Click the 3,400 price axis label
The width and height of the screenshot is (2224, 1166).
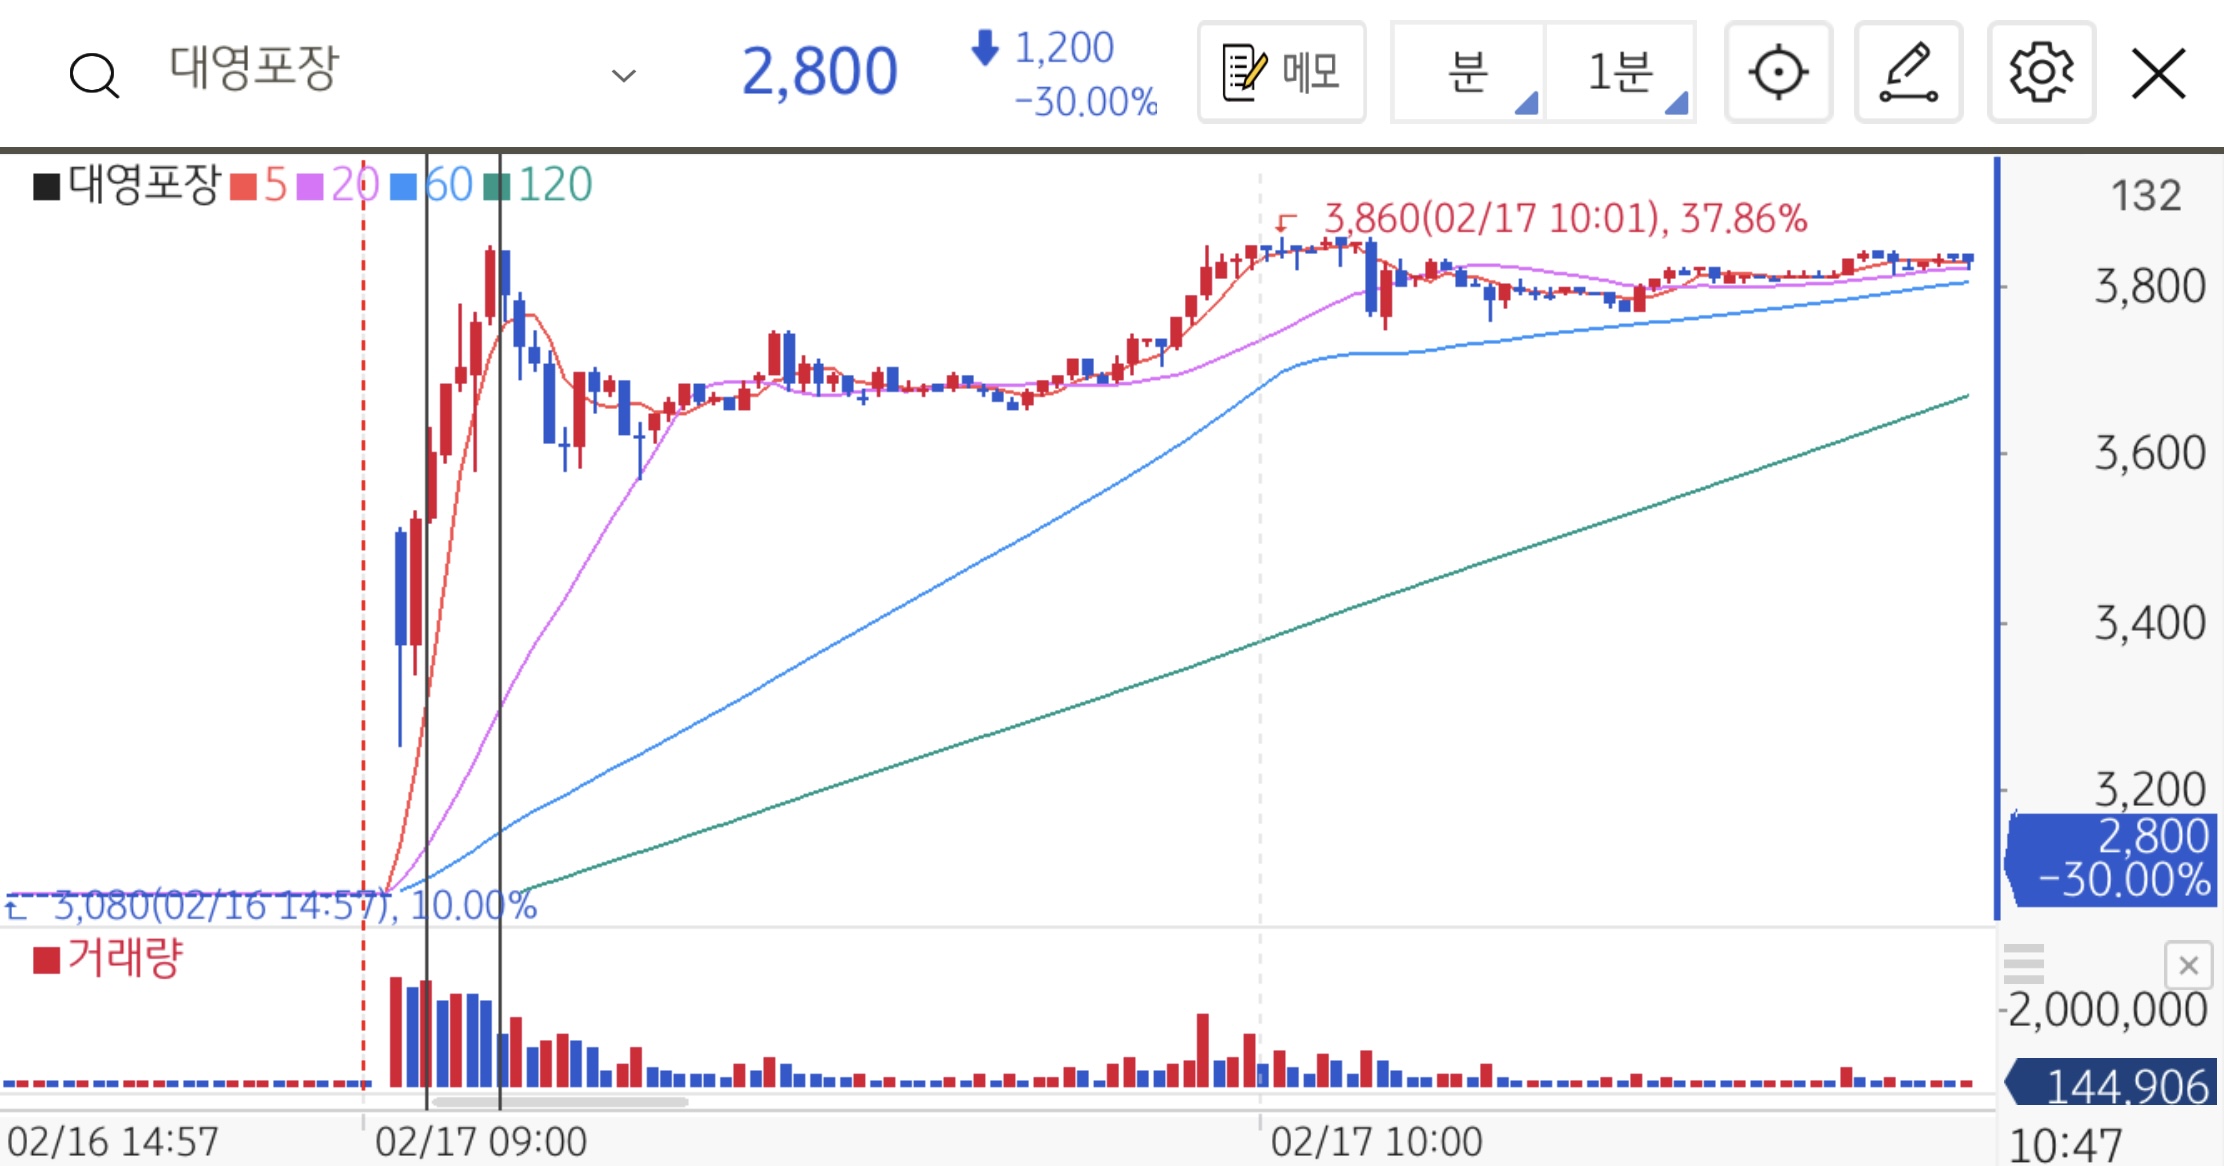pos(2150,623)
